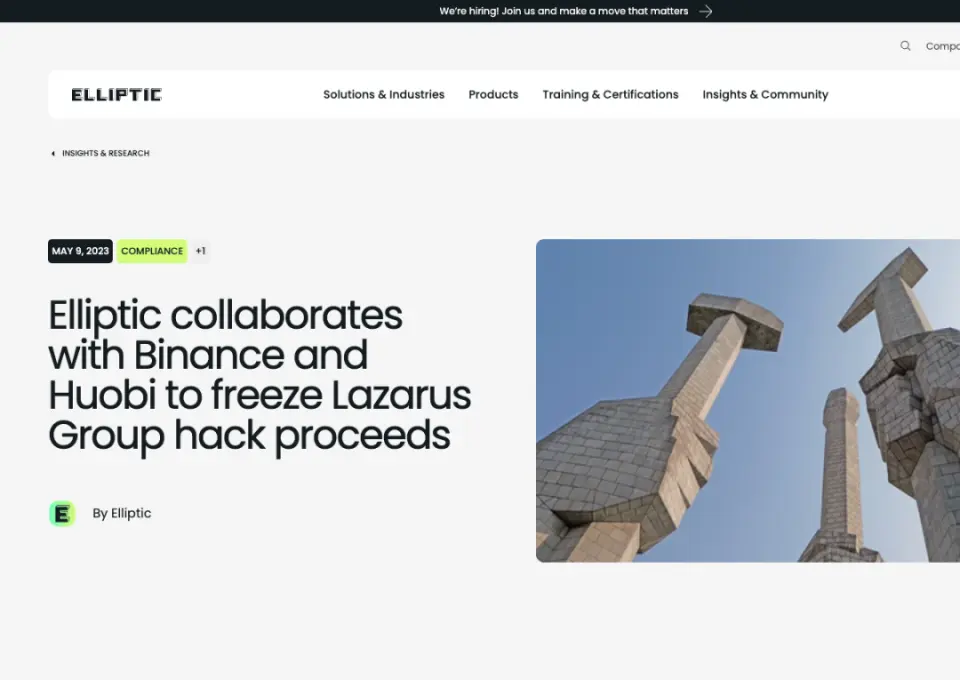
Task: Click the We're hiring banner text
Action: pyautogui.click(x=564, y=11)
